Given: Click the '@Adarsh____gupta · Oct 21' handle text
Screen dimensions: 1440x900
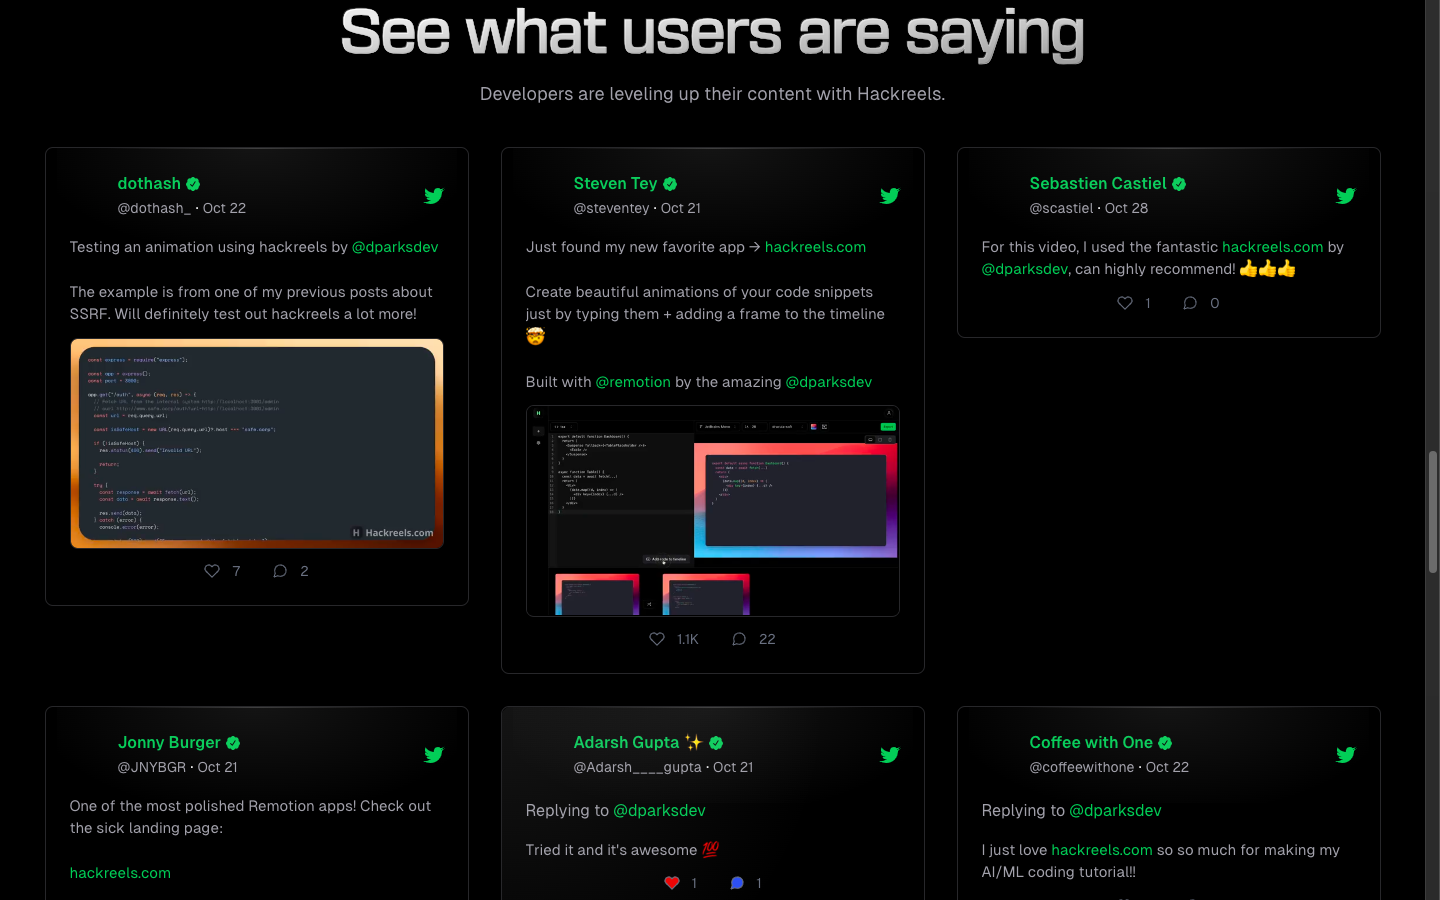Looking at the screenshot, I should pos(663,767).
